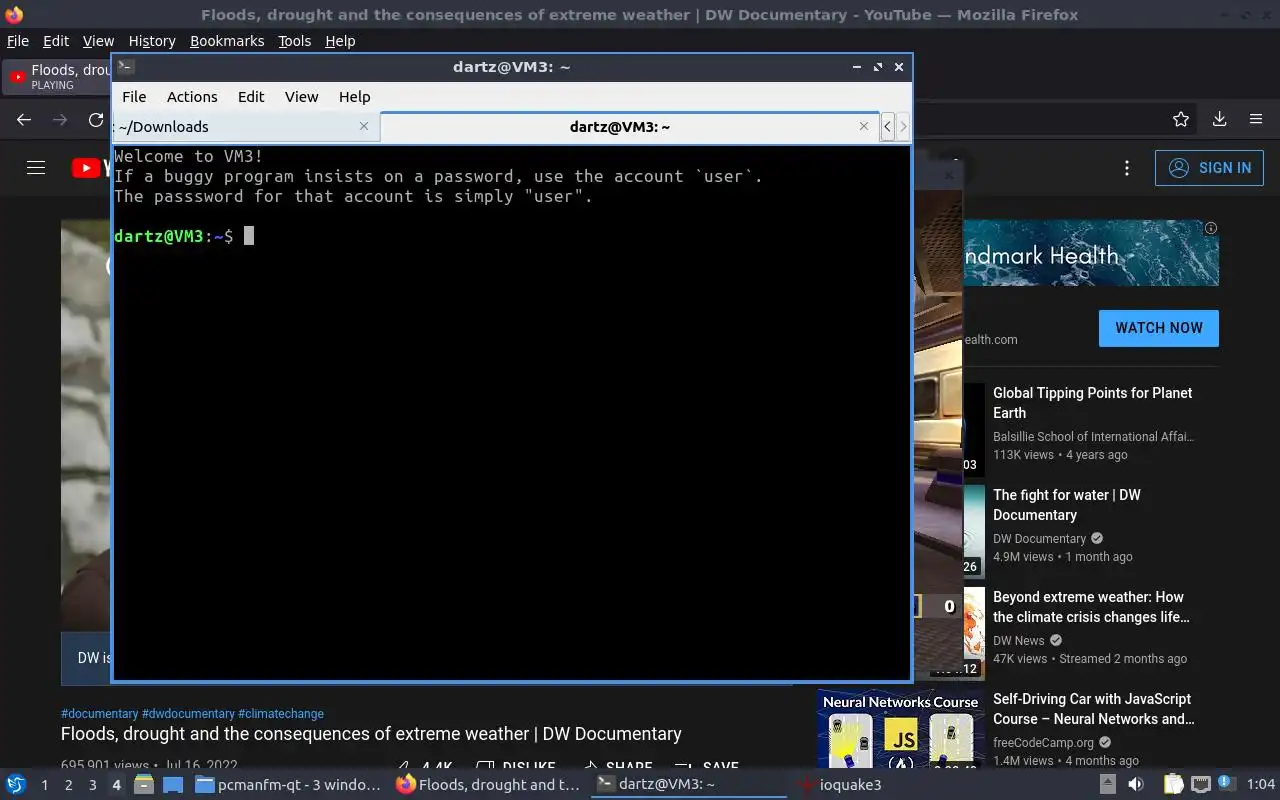Click the DW News channel name
This screenshot has width=1280, height=800.
pyautogui.click(x=1018, y=641)
